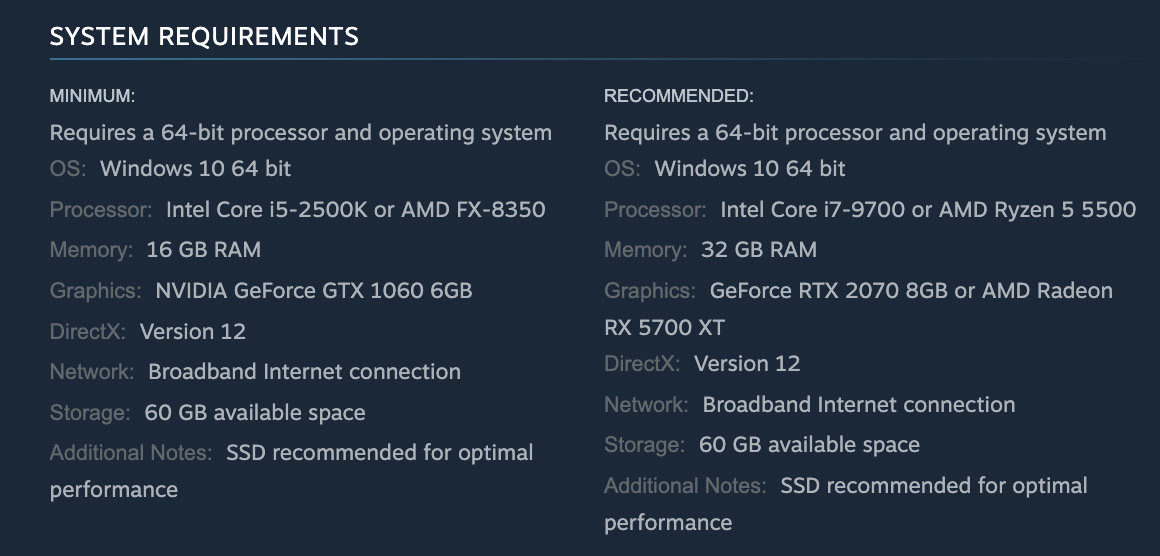Click the RECOMMENDED: column label
The image size is (1160, 556).
tap(679, 95)
